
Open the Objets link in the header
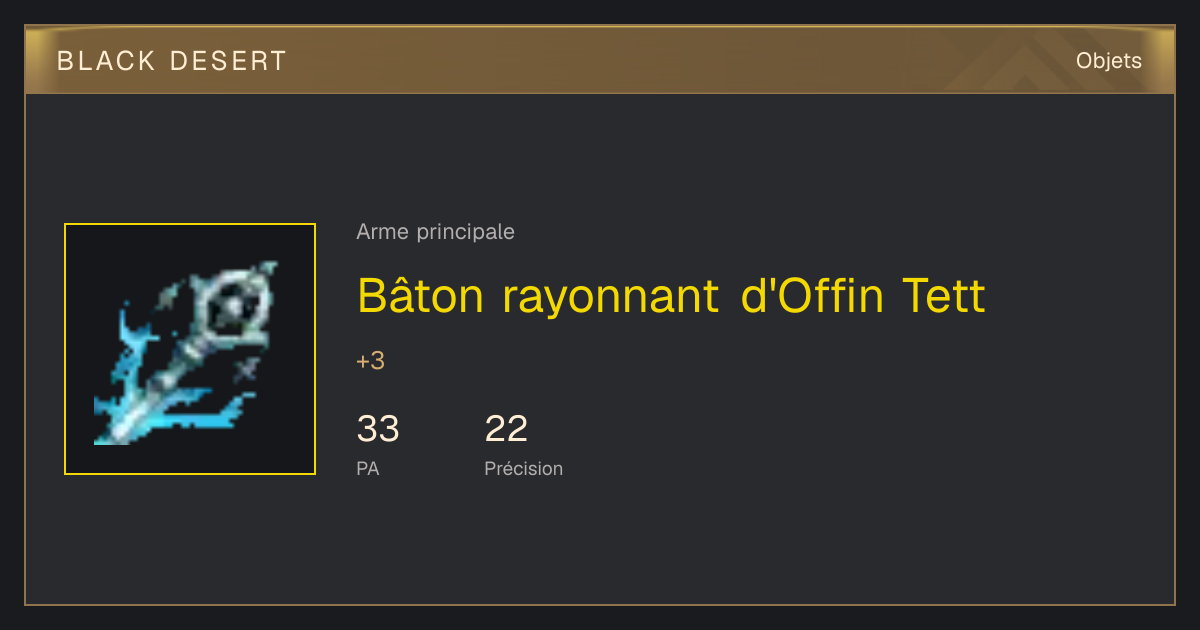[x=1108, y=61]
